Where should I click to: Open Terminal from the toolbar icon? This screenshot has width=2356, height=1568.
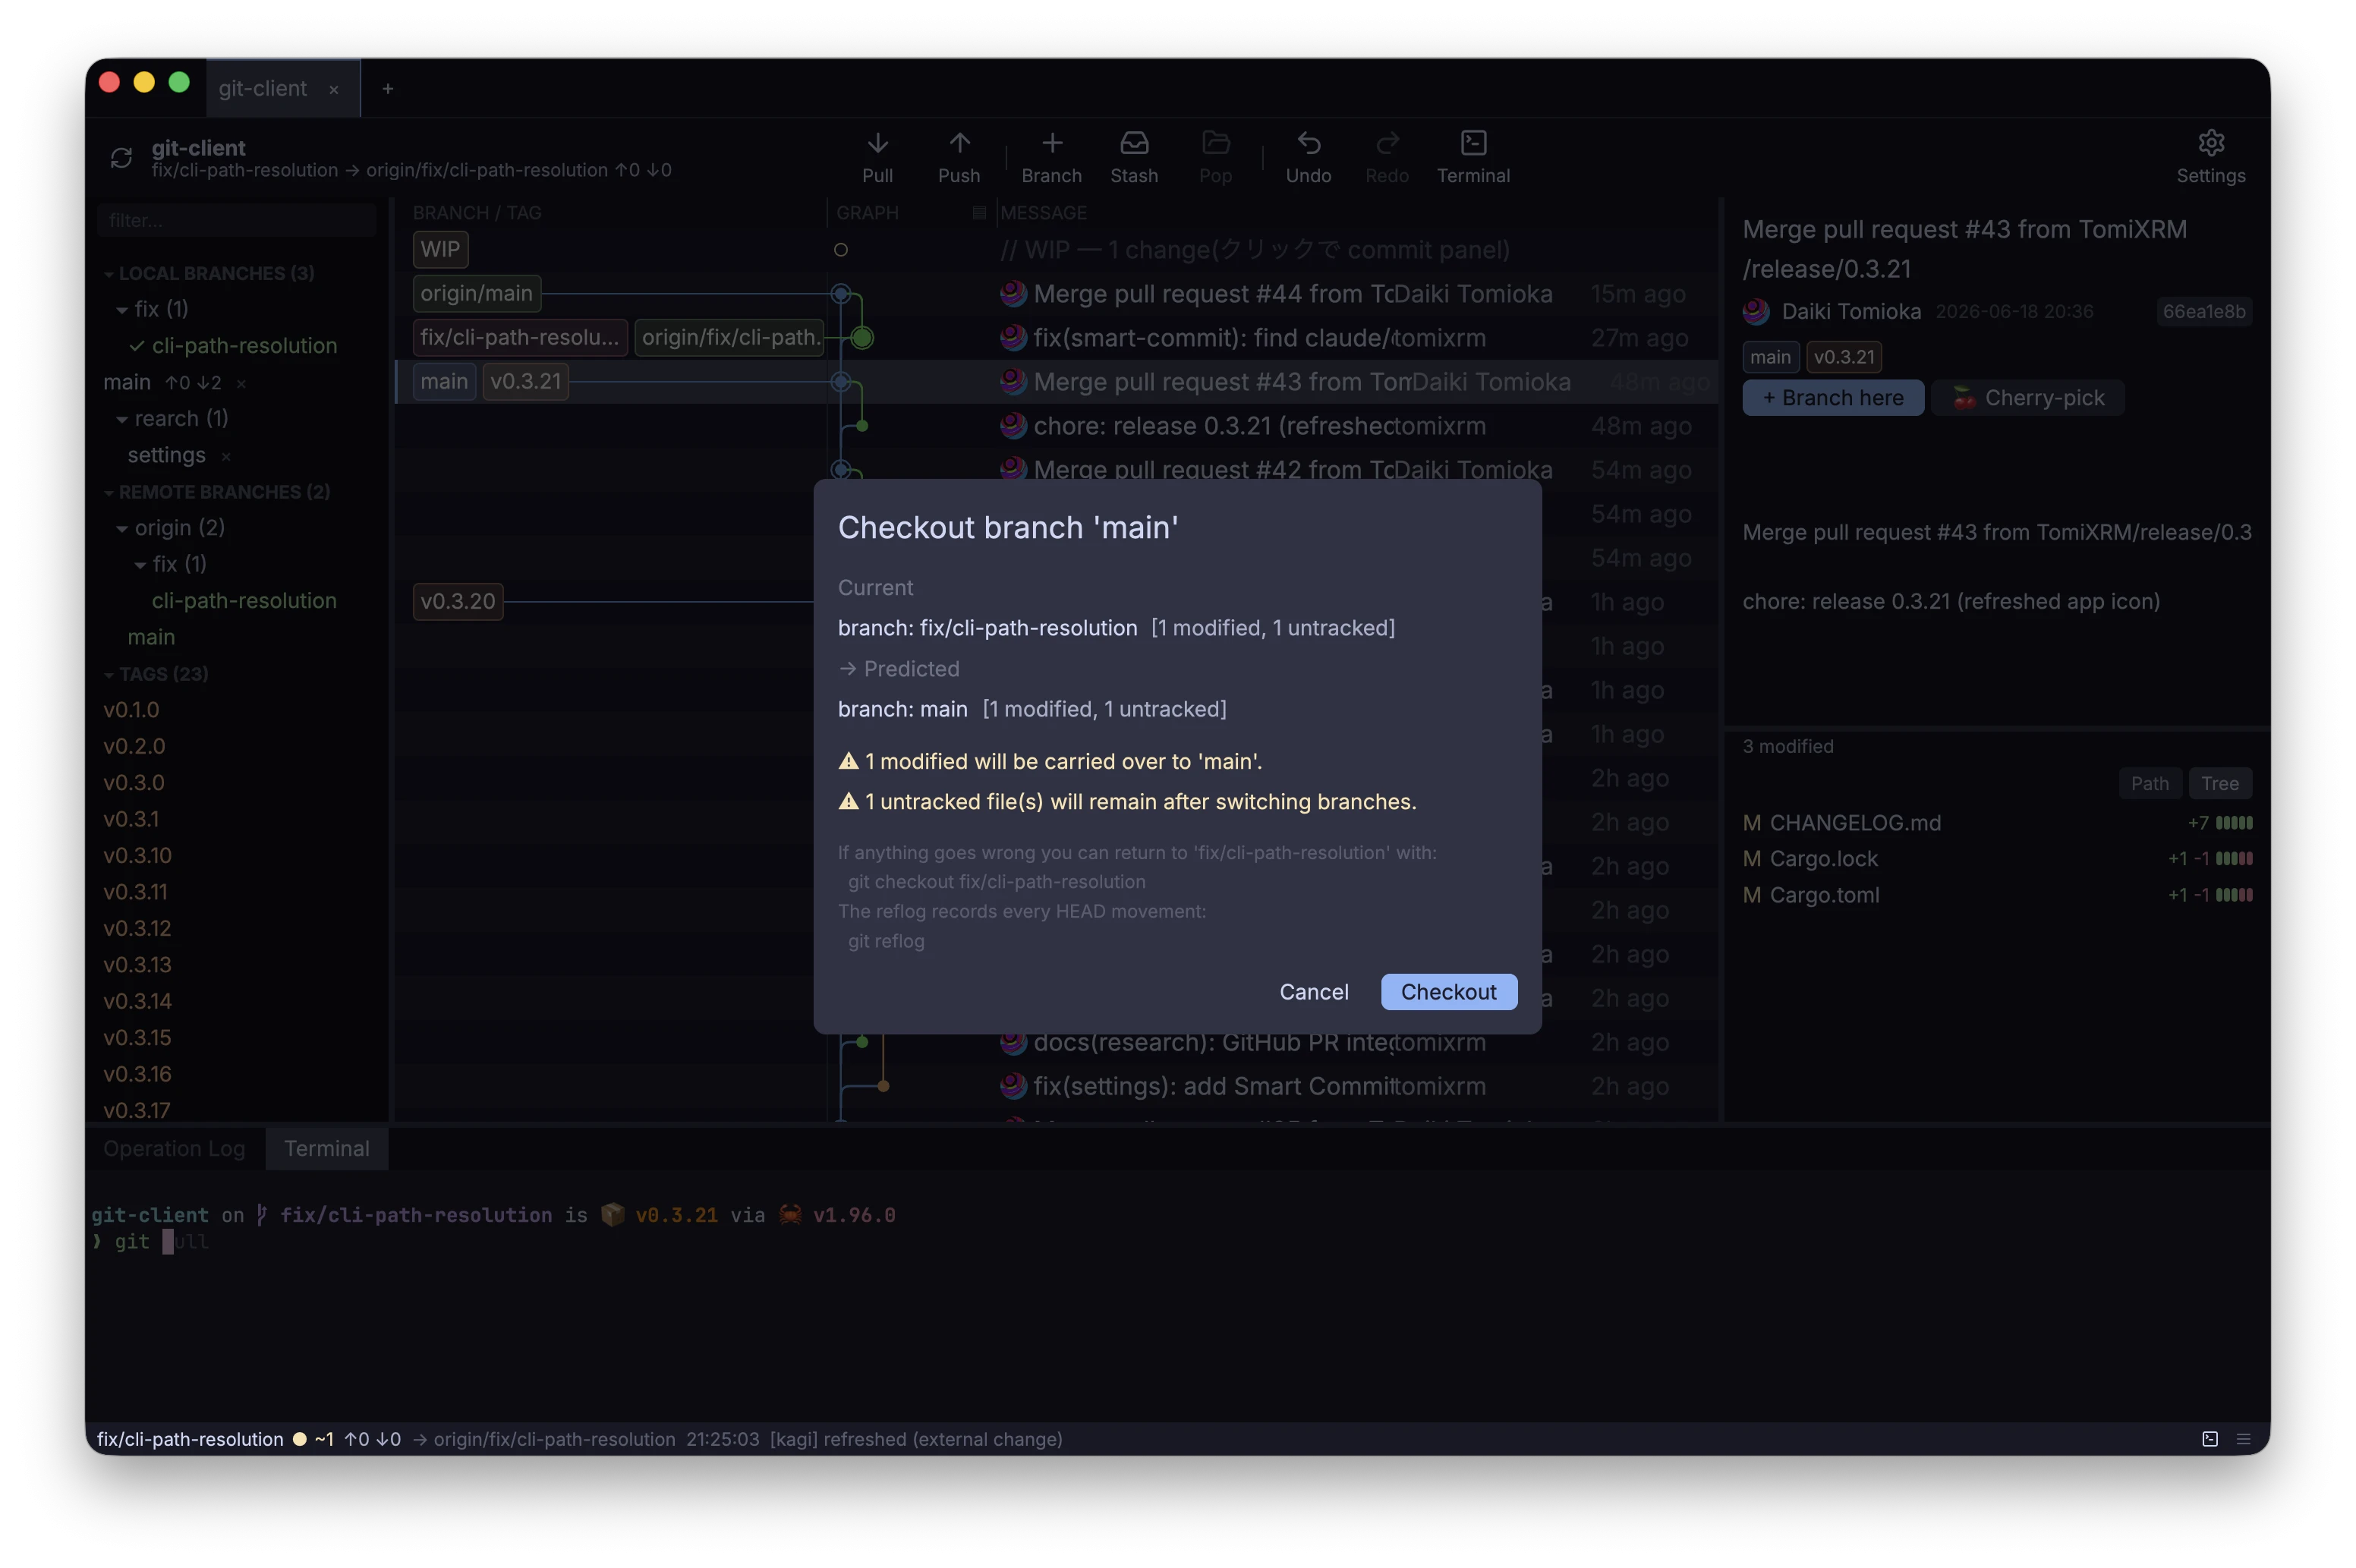pyautogui.click(x=1473, y=143)
